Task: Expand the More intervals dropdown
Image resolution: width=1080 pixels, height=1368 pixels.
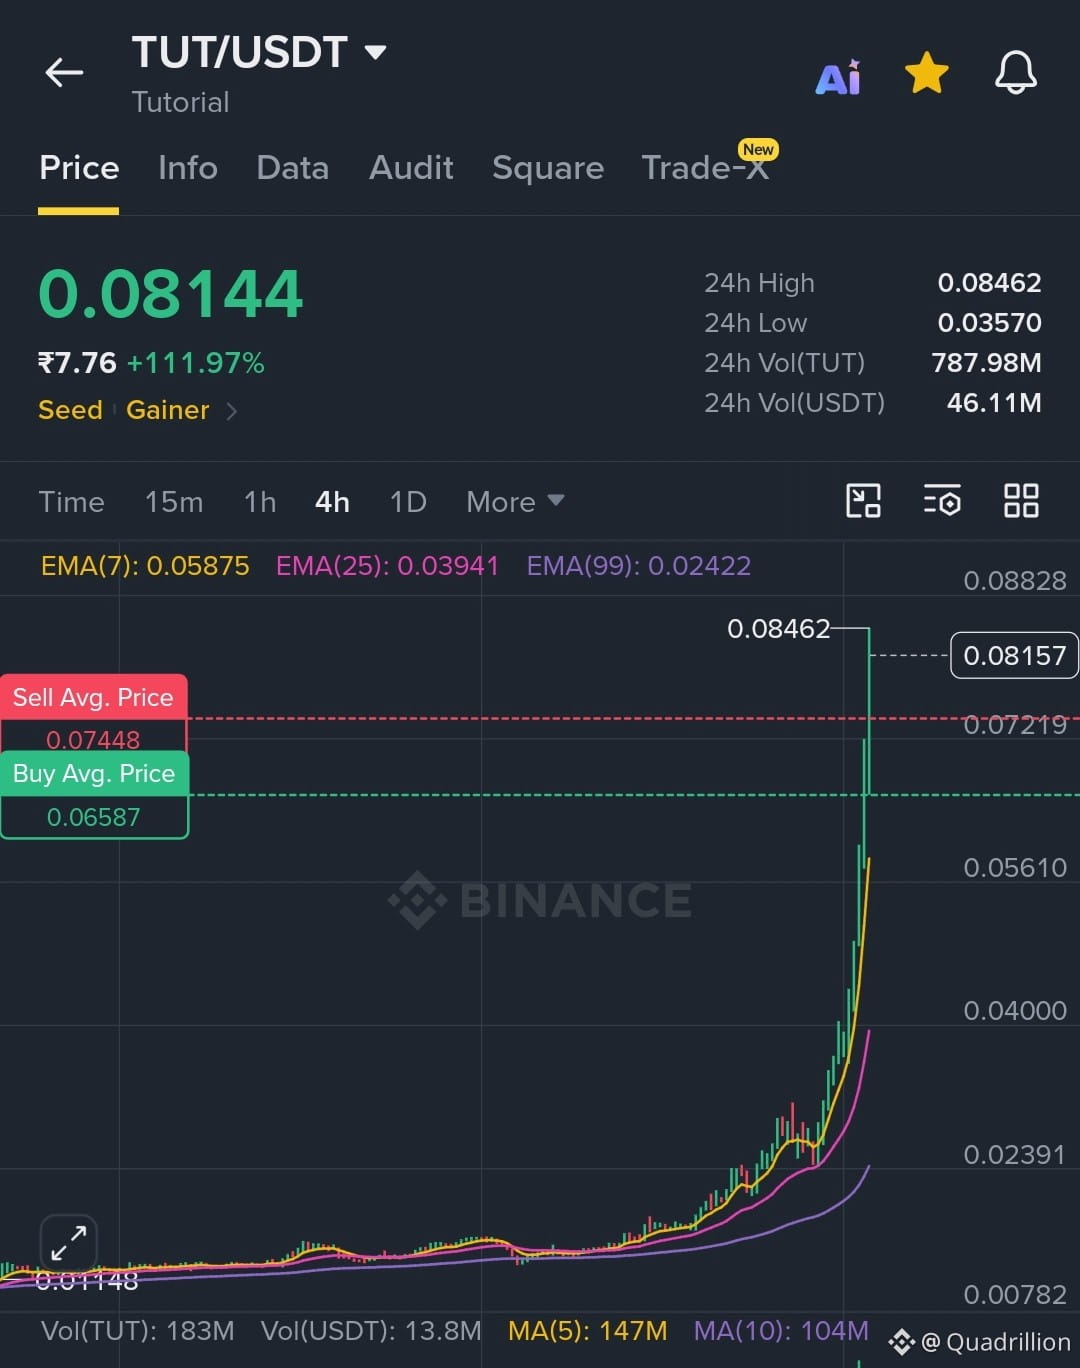Action: point(515,501)
